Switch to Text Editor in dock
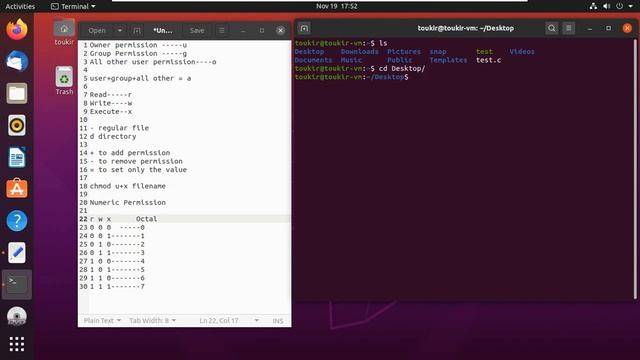 tap(17, 253)
